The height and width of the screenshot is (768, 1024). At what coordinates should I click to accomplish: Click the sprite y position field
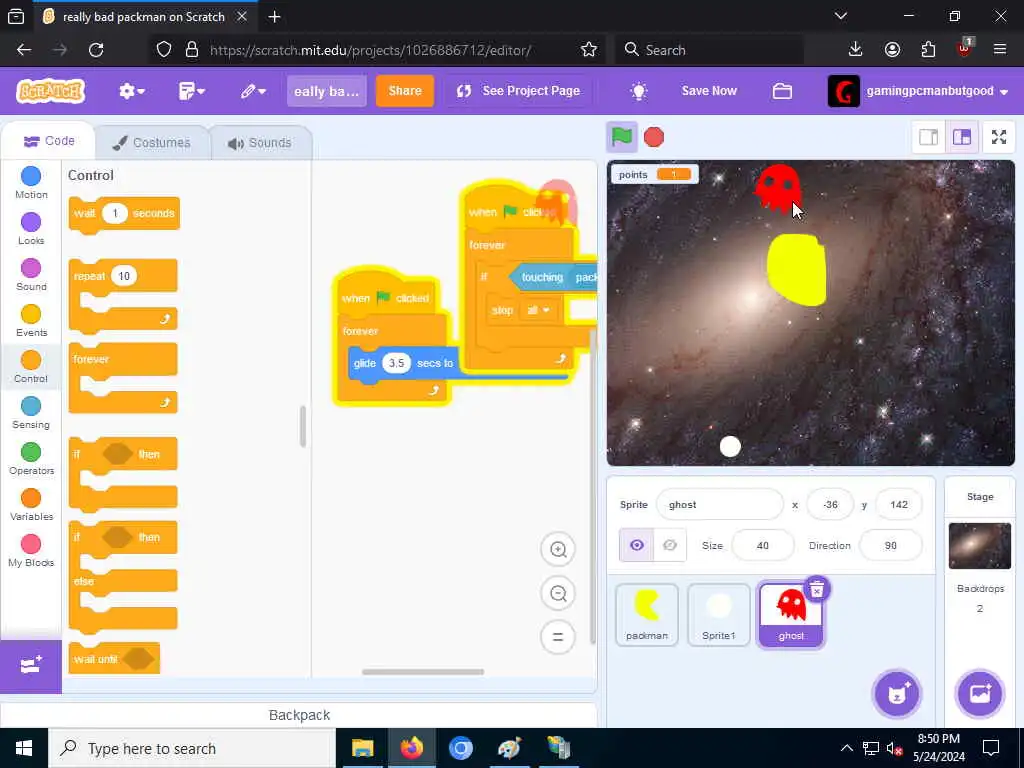pos(899,505)
